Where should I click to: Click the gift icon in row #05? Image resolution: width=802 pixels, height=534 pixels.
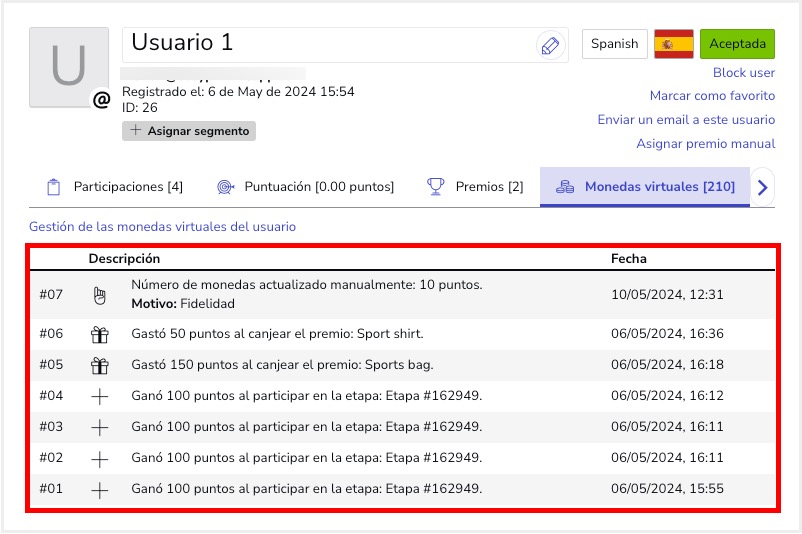click(x=99, y=365)
